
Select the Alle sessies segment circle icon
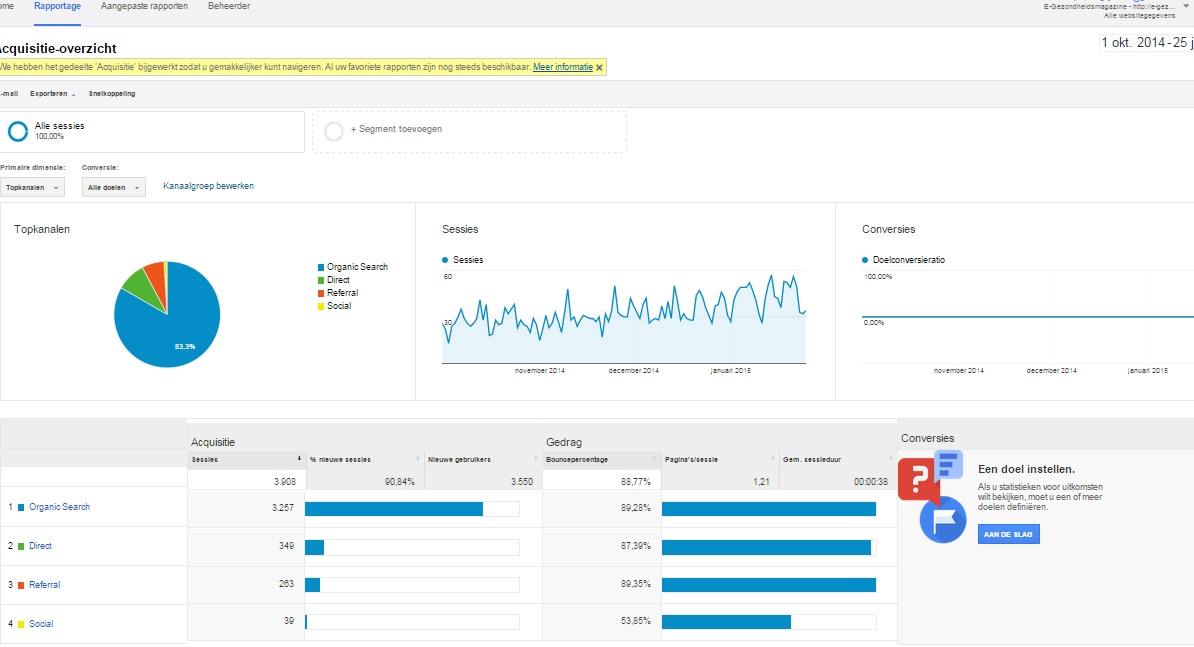coord(18,131)
